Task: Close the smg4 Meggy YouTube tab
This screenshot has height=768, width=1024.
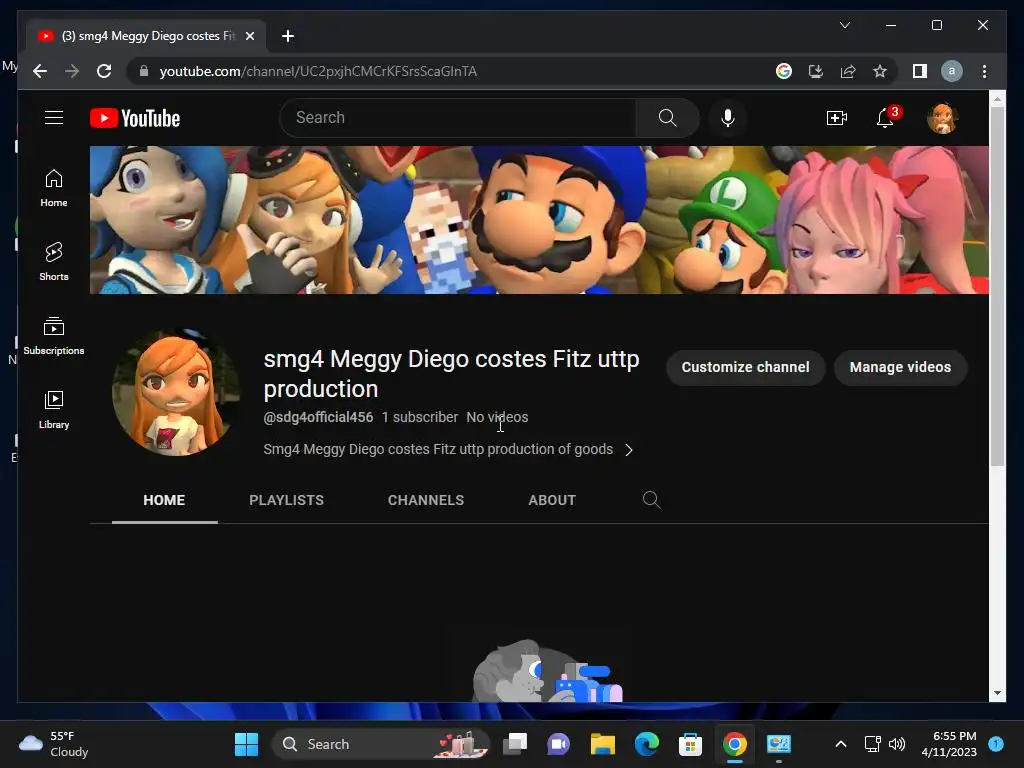Action: tap(249, 36)
